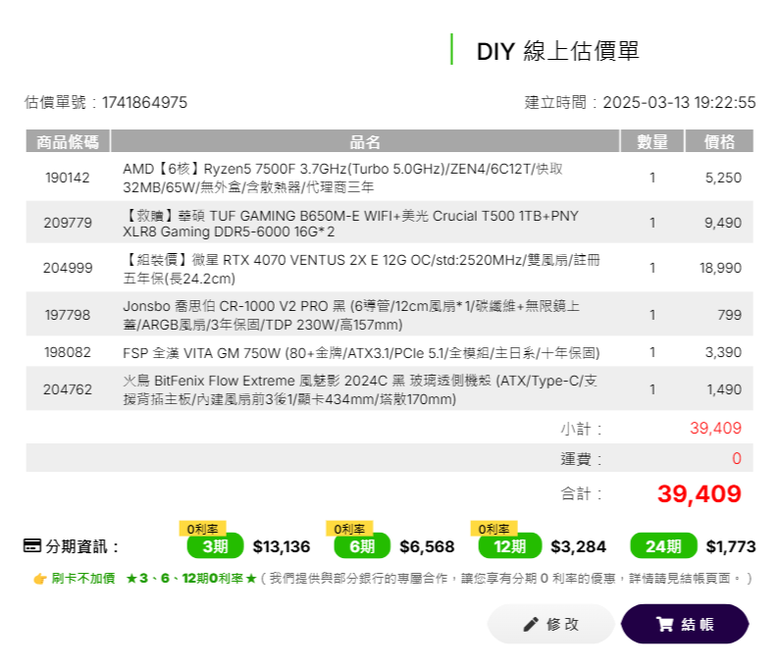780x668 pixels.
Task: Click the pointing hand emoji before 刷卡不加價
Action: (x=40, y=578)
